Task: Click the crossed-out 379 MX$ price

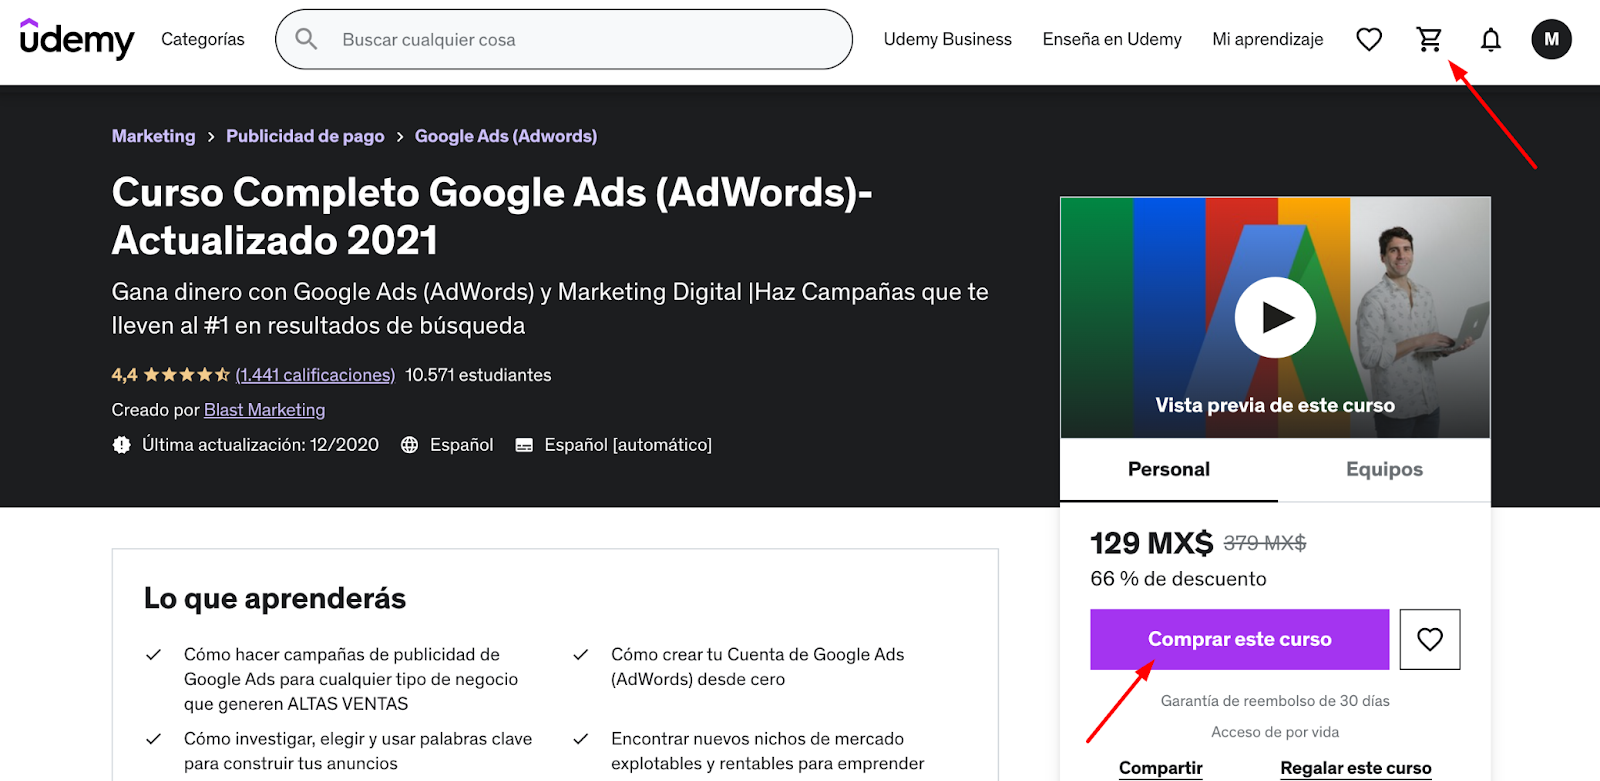Action: [1265, 543]
